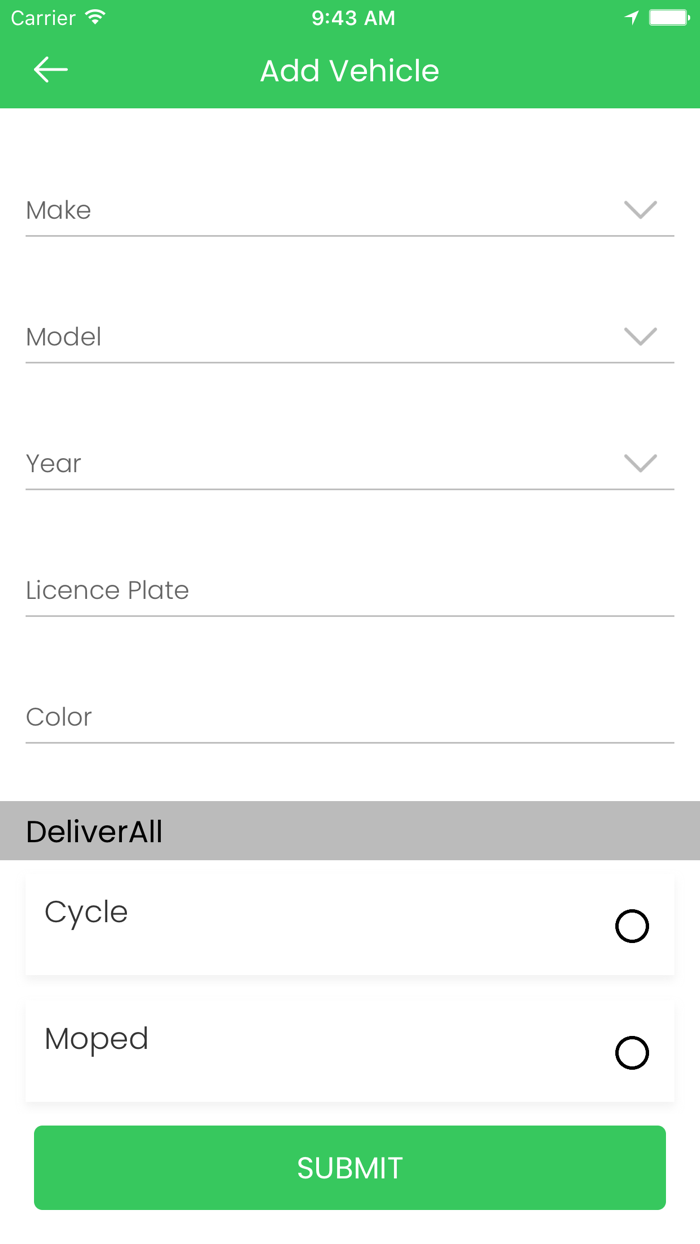Click the location arrow icon in status bar
Viewport: 700px width, 1244px height.
point(633,16)
